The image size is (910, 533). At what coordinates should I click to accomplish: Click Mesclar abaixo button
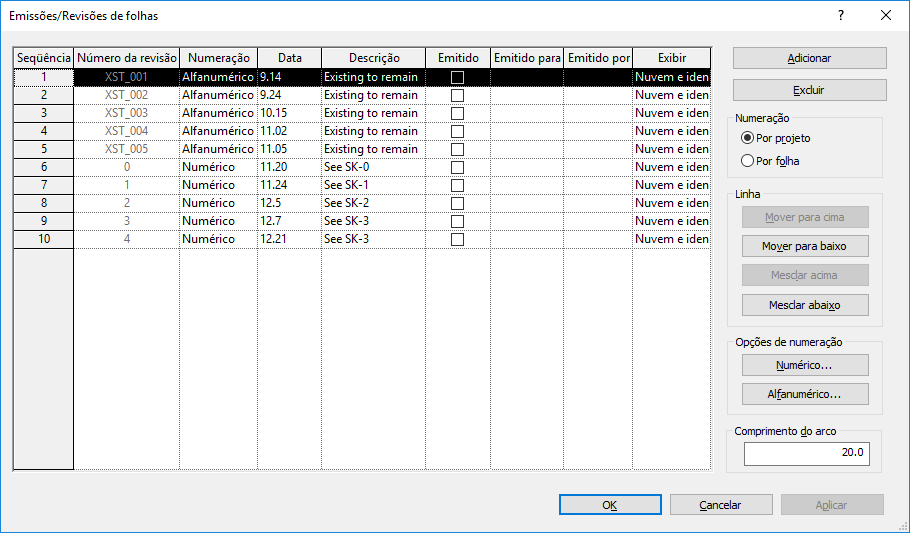tap(805, 305)
